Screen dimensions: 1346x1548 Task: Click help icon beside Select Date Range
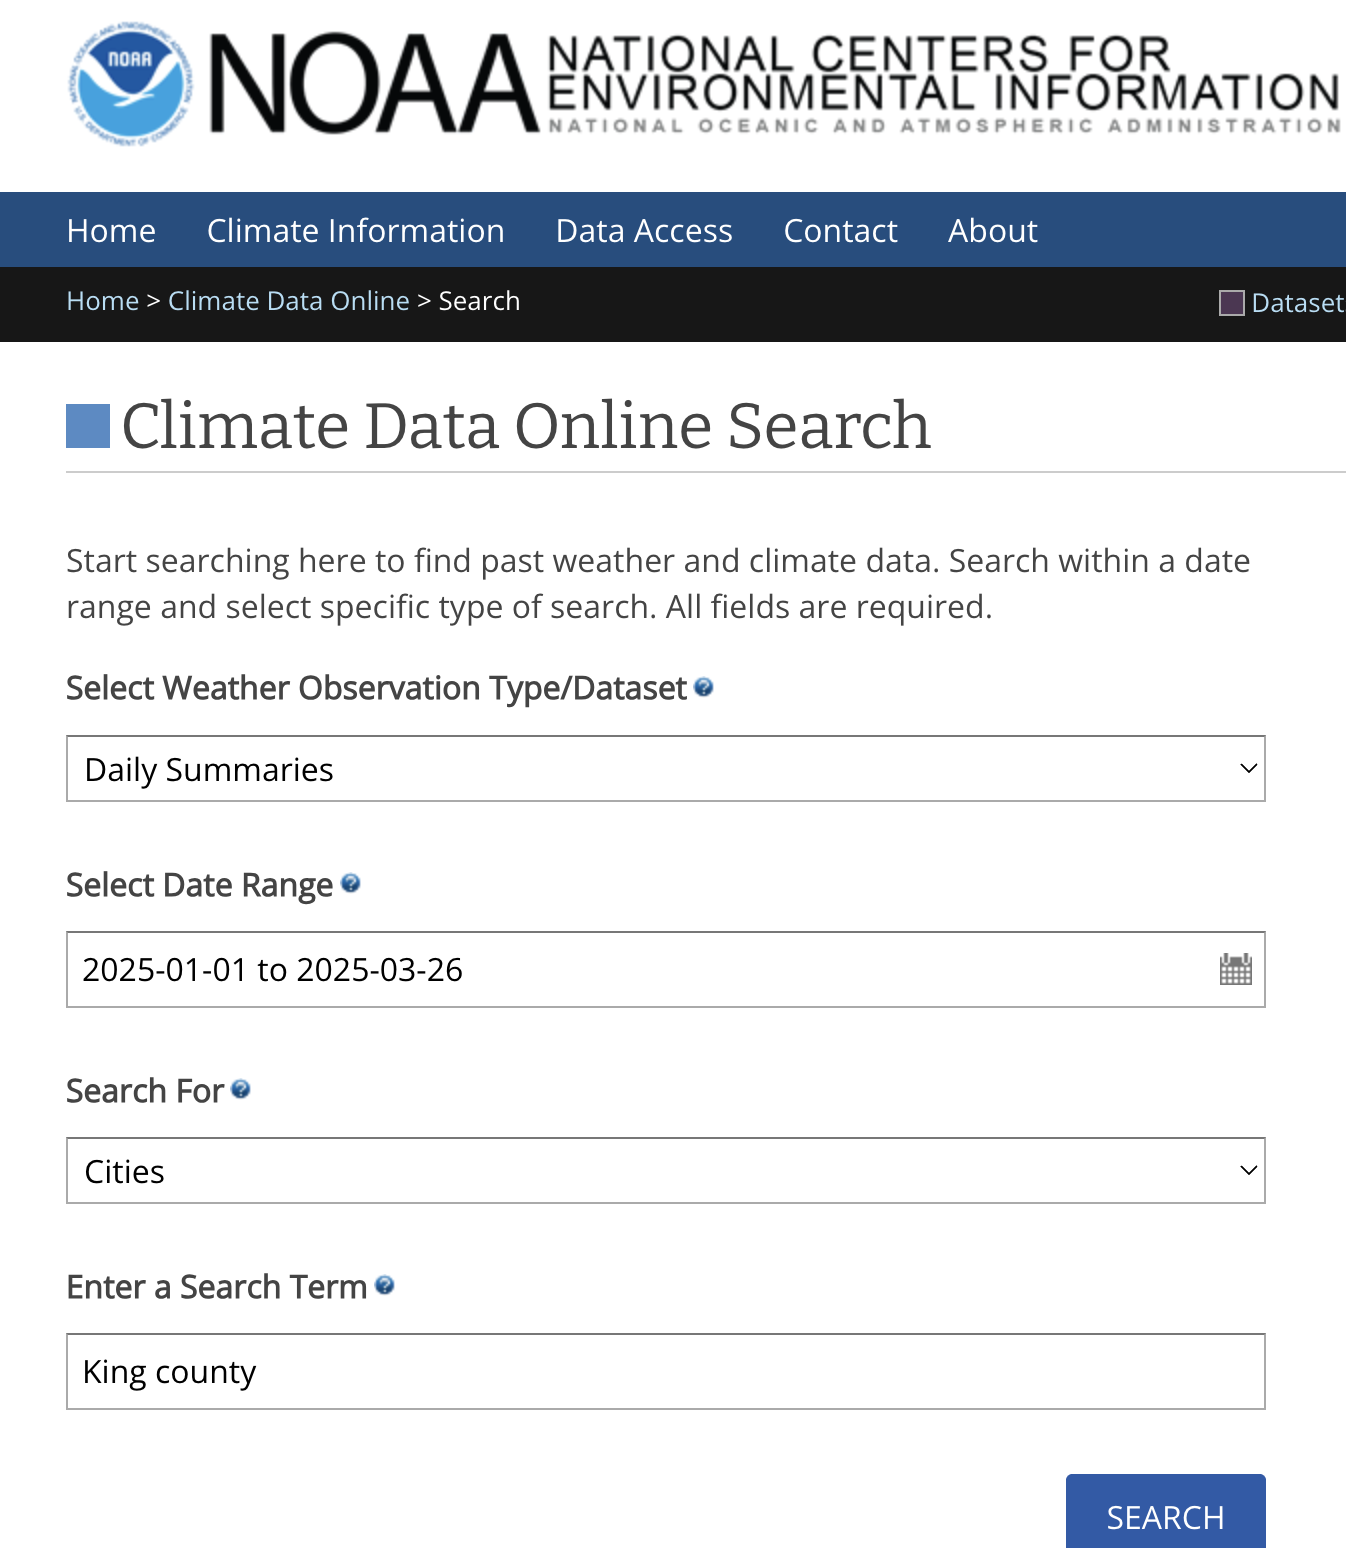click(350, 883)
